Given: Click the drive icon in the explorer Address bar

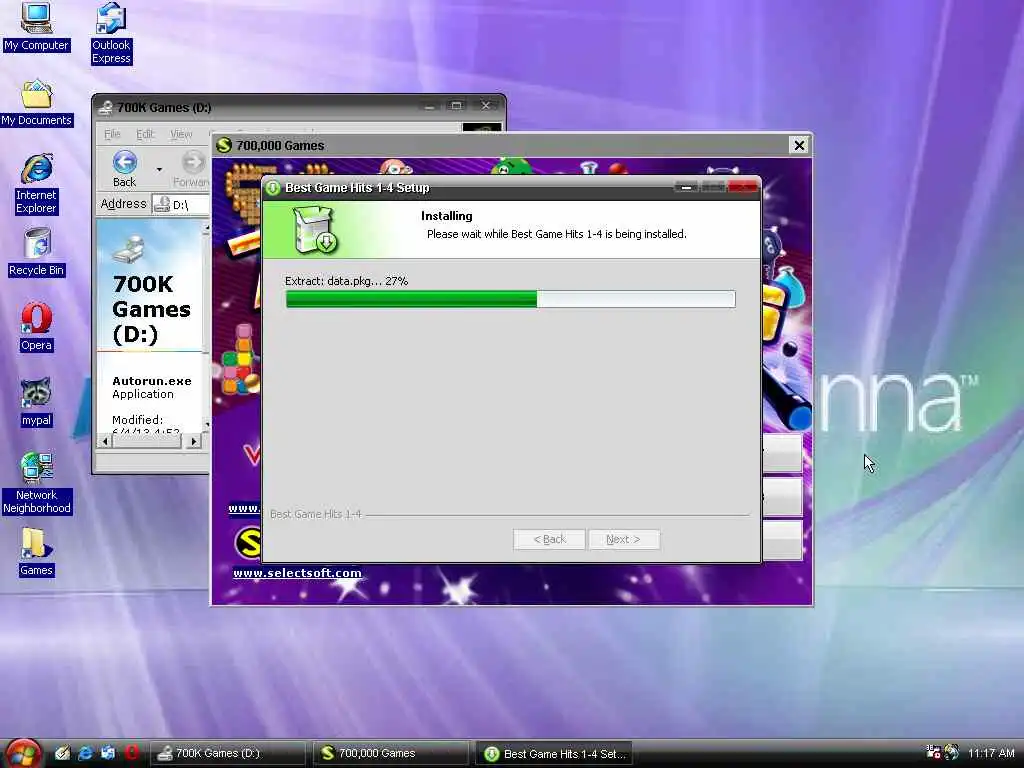Looking at the screenshot, I should click(161, 204).
